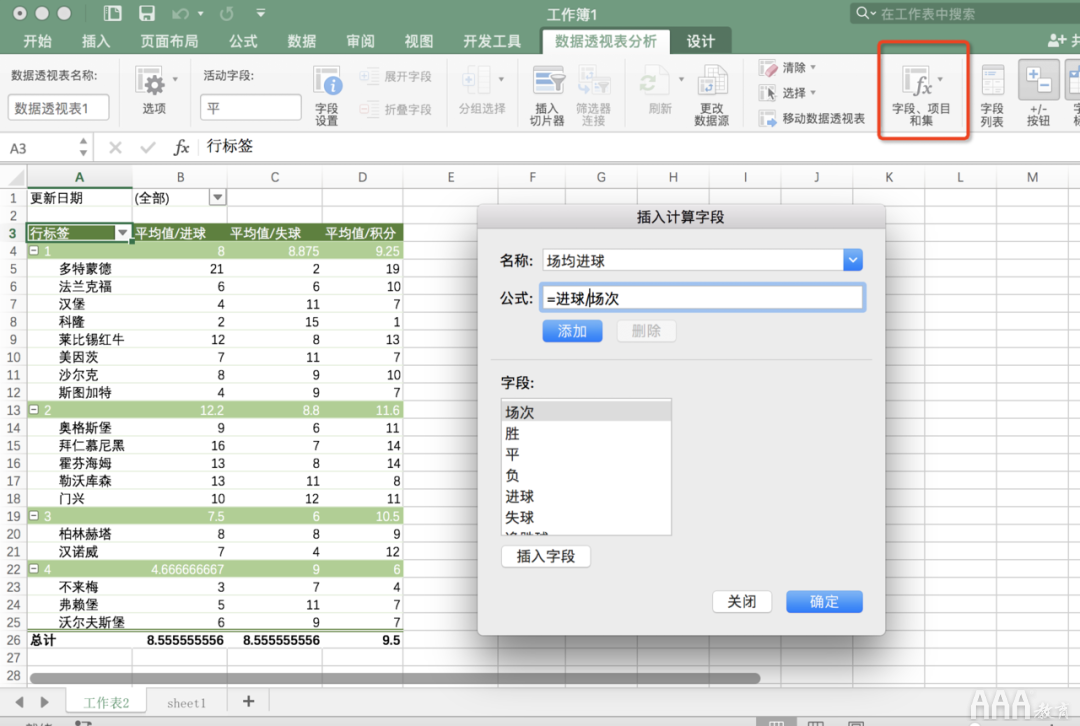The image size is (1080, 726).
Task: Click the Save icon in title bar
Action: pyautogui.click(x=147, y=13)
